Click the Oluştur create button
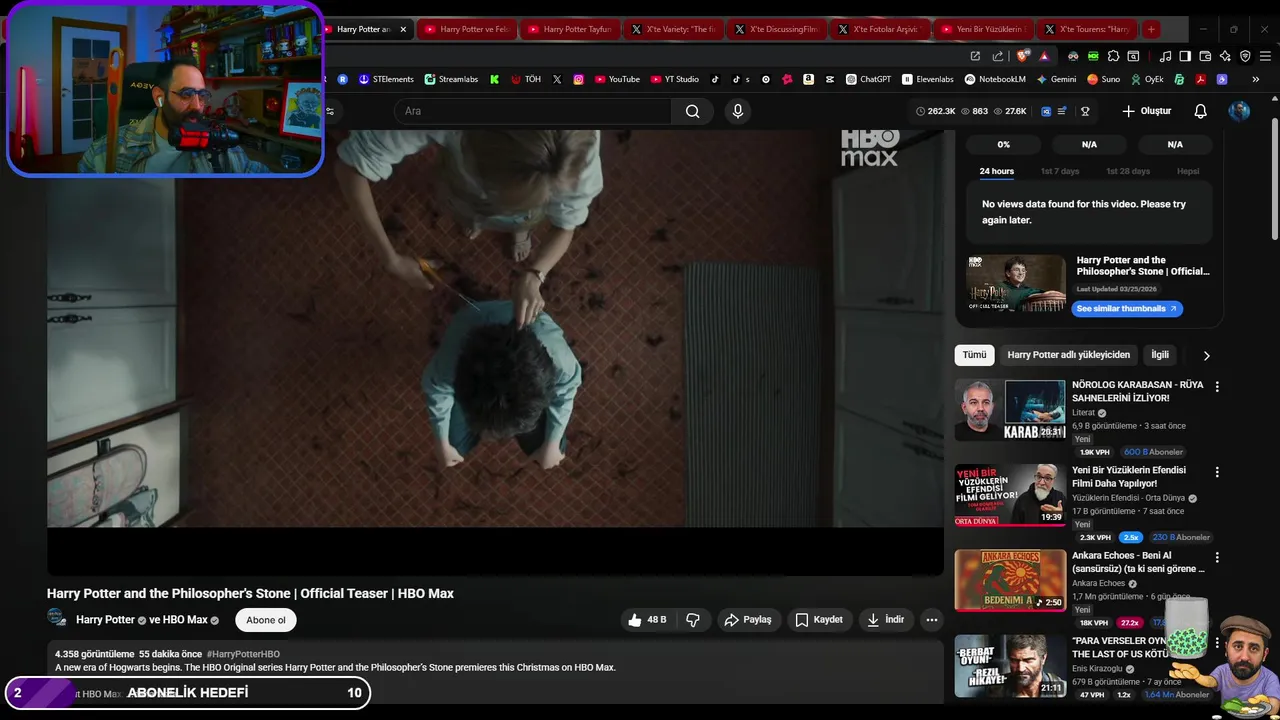Screen dimensions: 1280x720 (x=1146, y=111)
